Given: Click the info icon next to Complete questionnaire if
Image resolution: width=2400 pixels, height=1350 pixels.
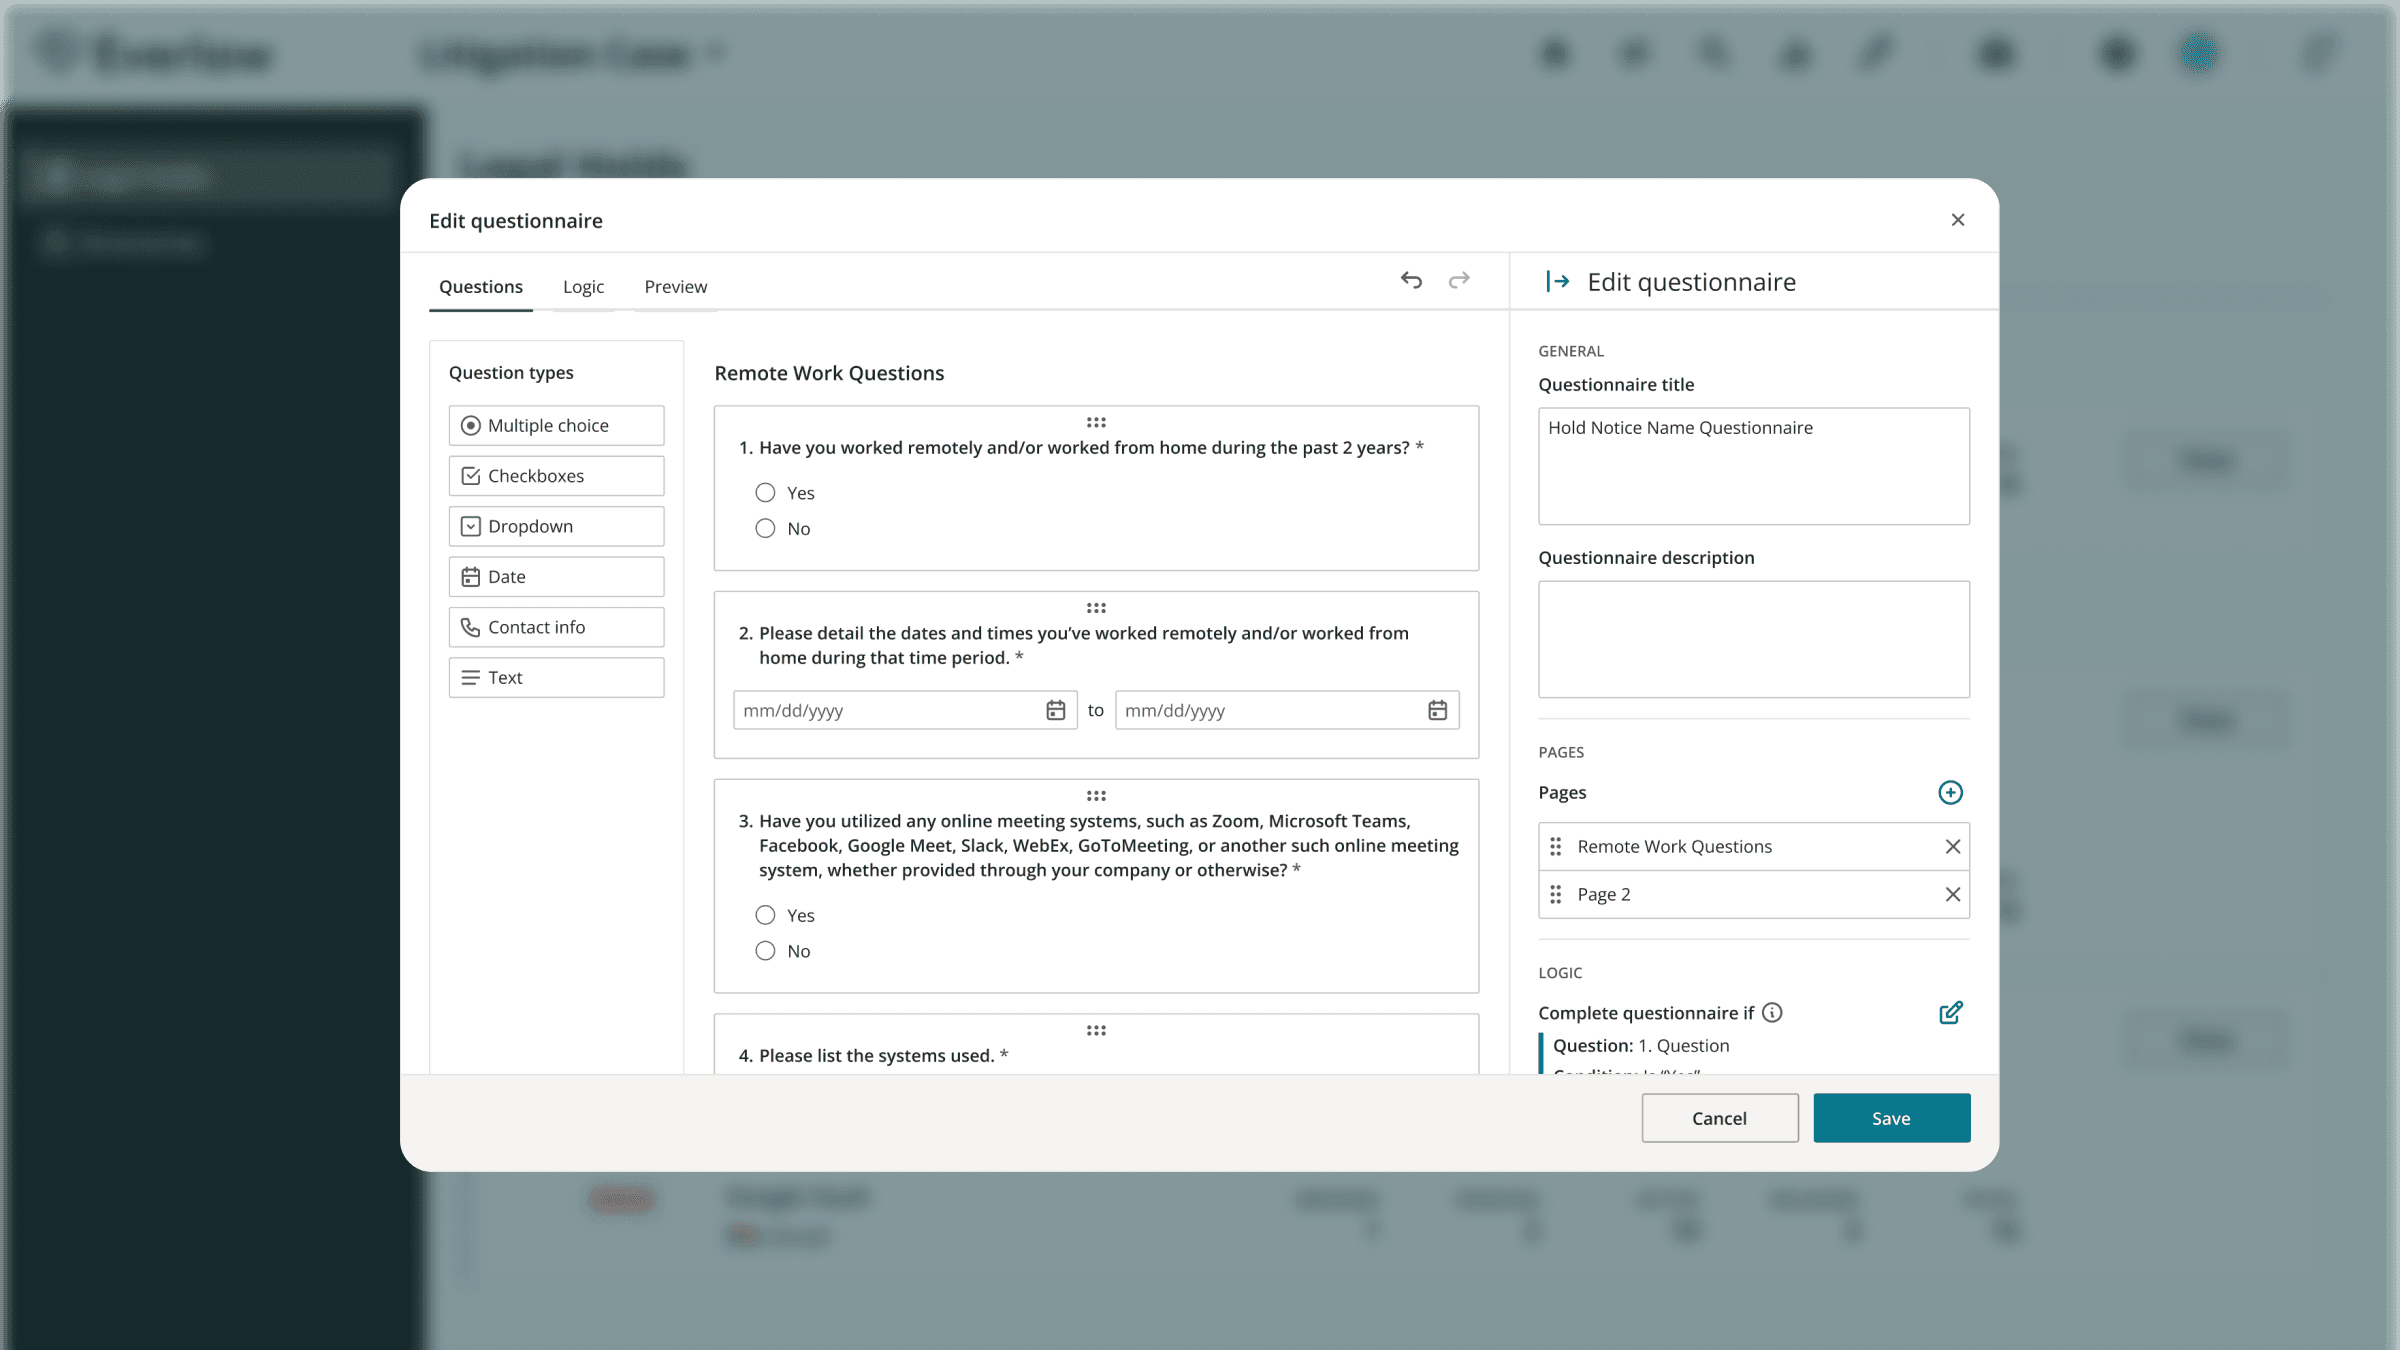Looking at the screenshot, I should coord(1772,1013).
